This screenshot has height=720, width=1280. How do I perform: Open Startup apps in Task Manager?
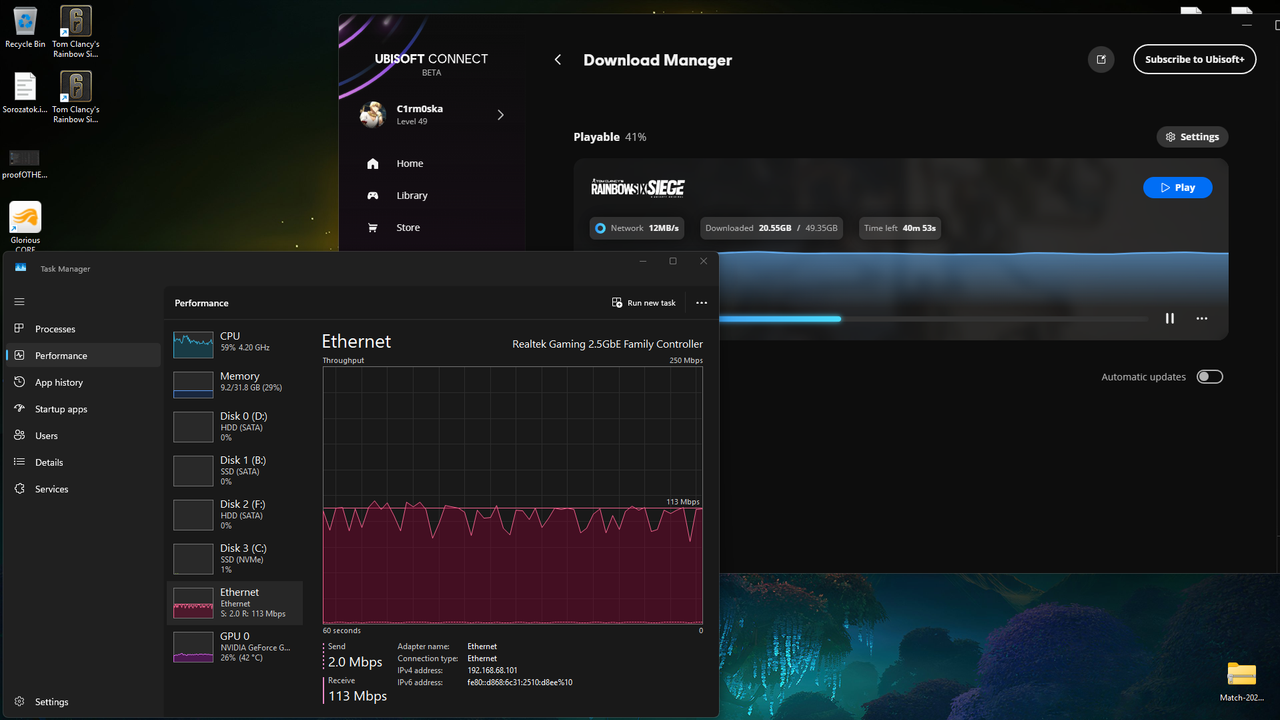83,409
